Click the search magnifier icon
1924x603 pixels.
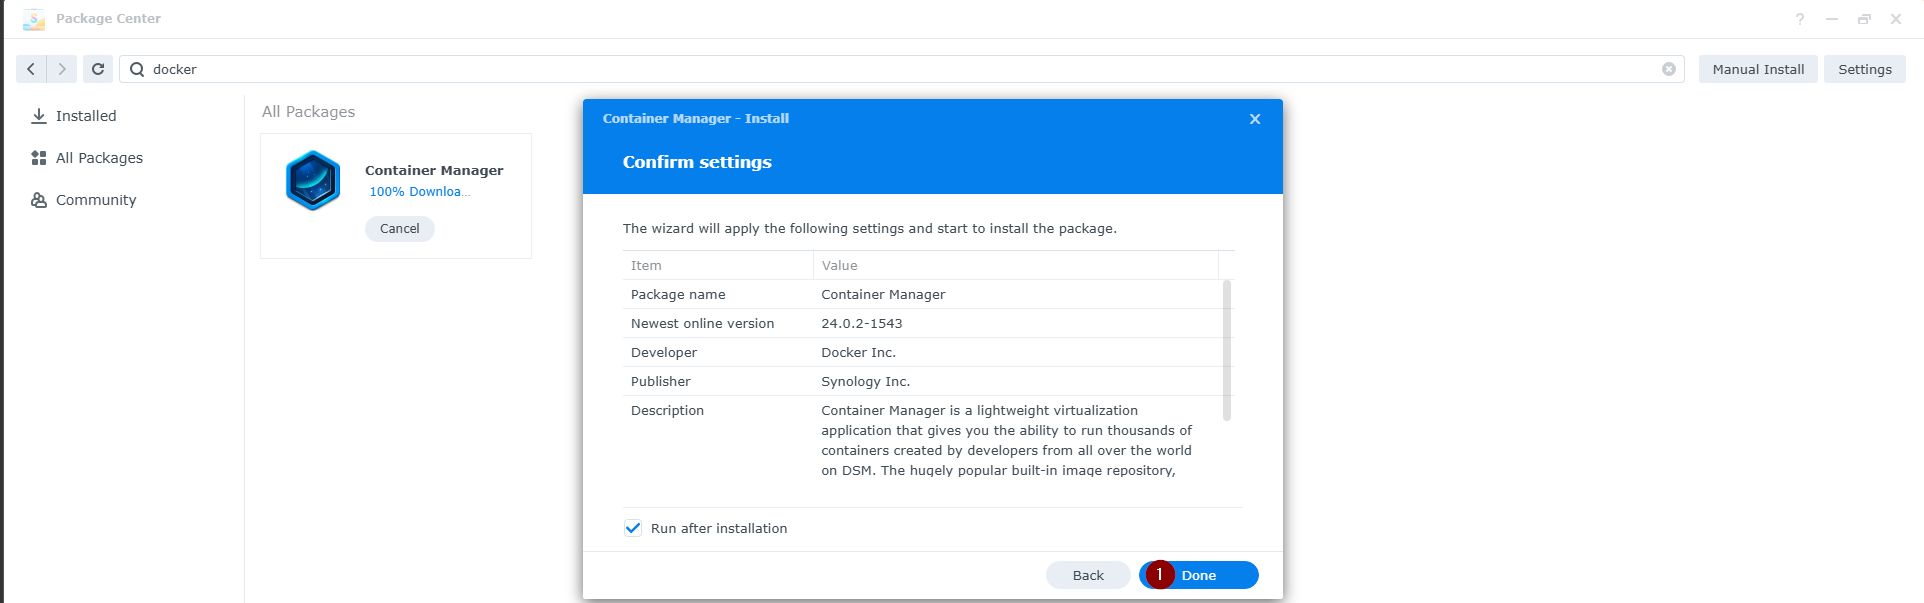[x=137, y=69]
